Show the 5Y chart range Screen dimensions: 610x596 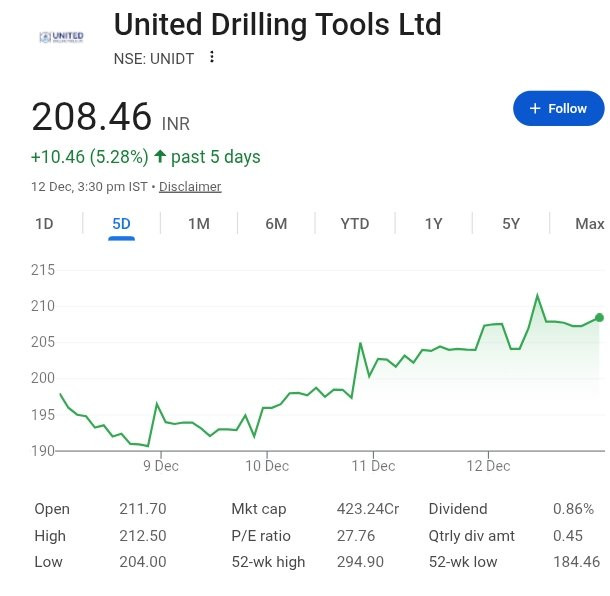(x=511, y=224)
